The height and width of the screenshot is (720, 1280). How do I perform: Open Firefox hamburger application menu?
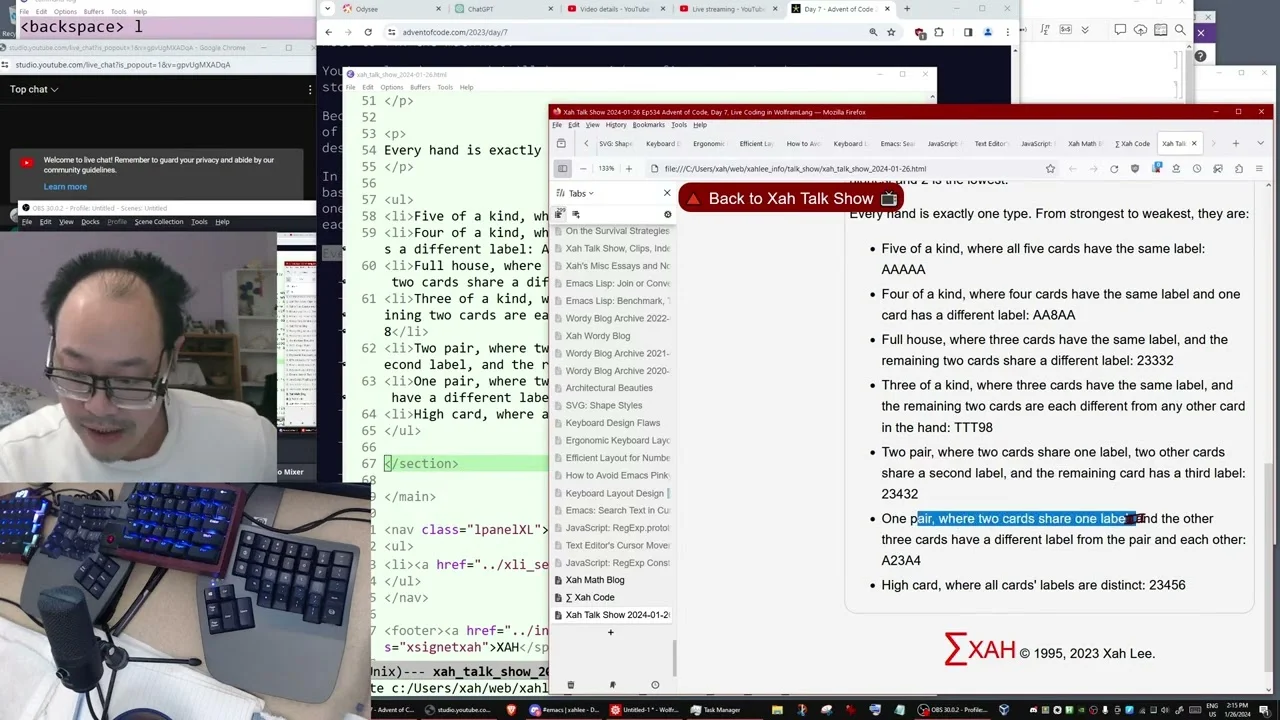[x=1259, y=169]
